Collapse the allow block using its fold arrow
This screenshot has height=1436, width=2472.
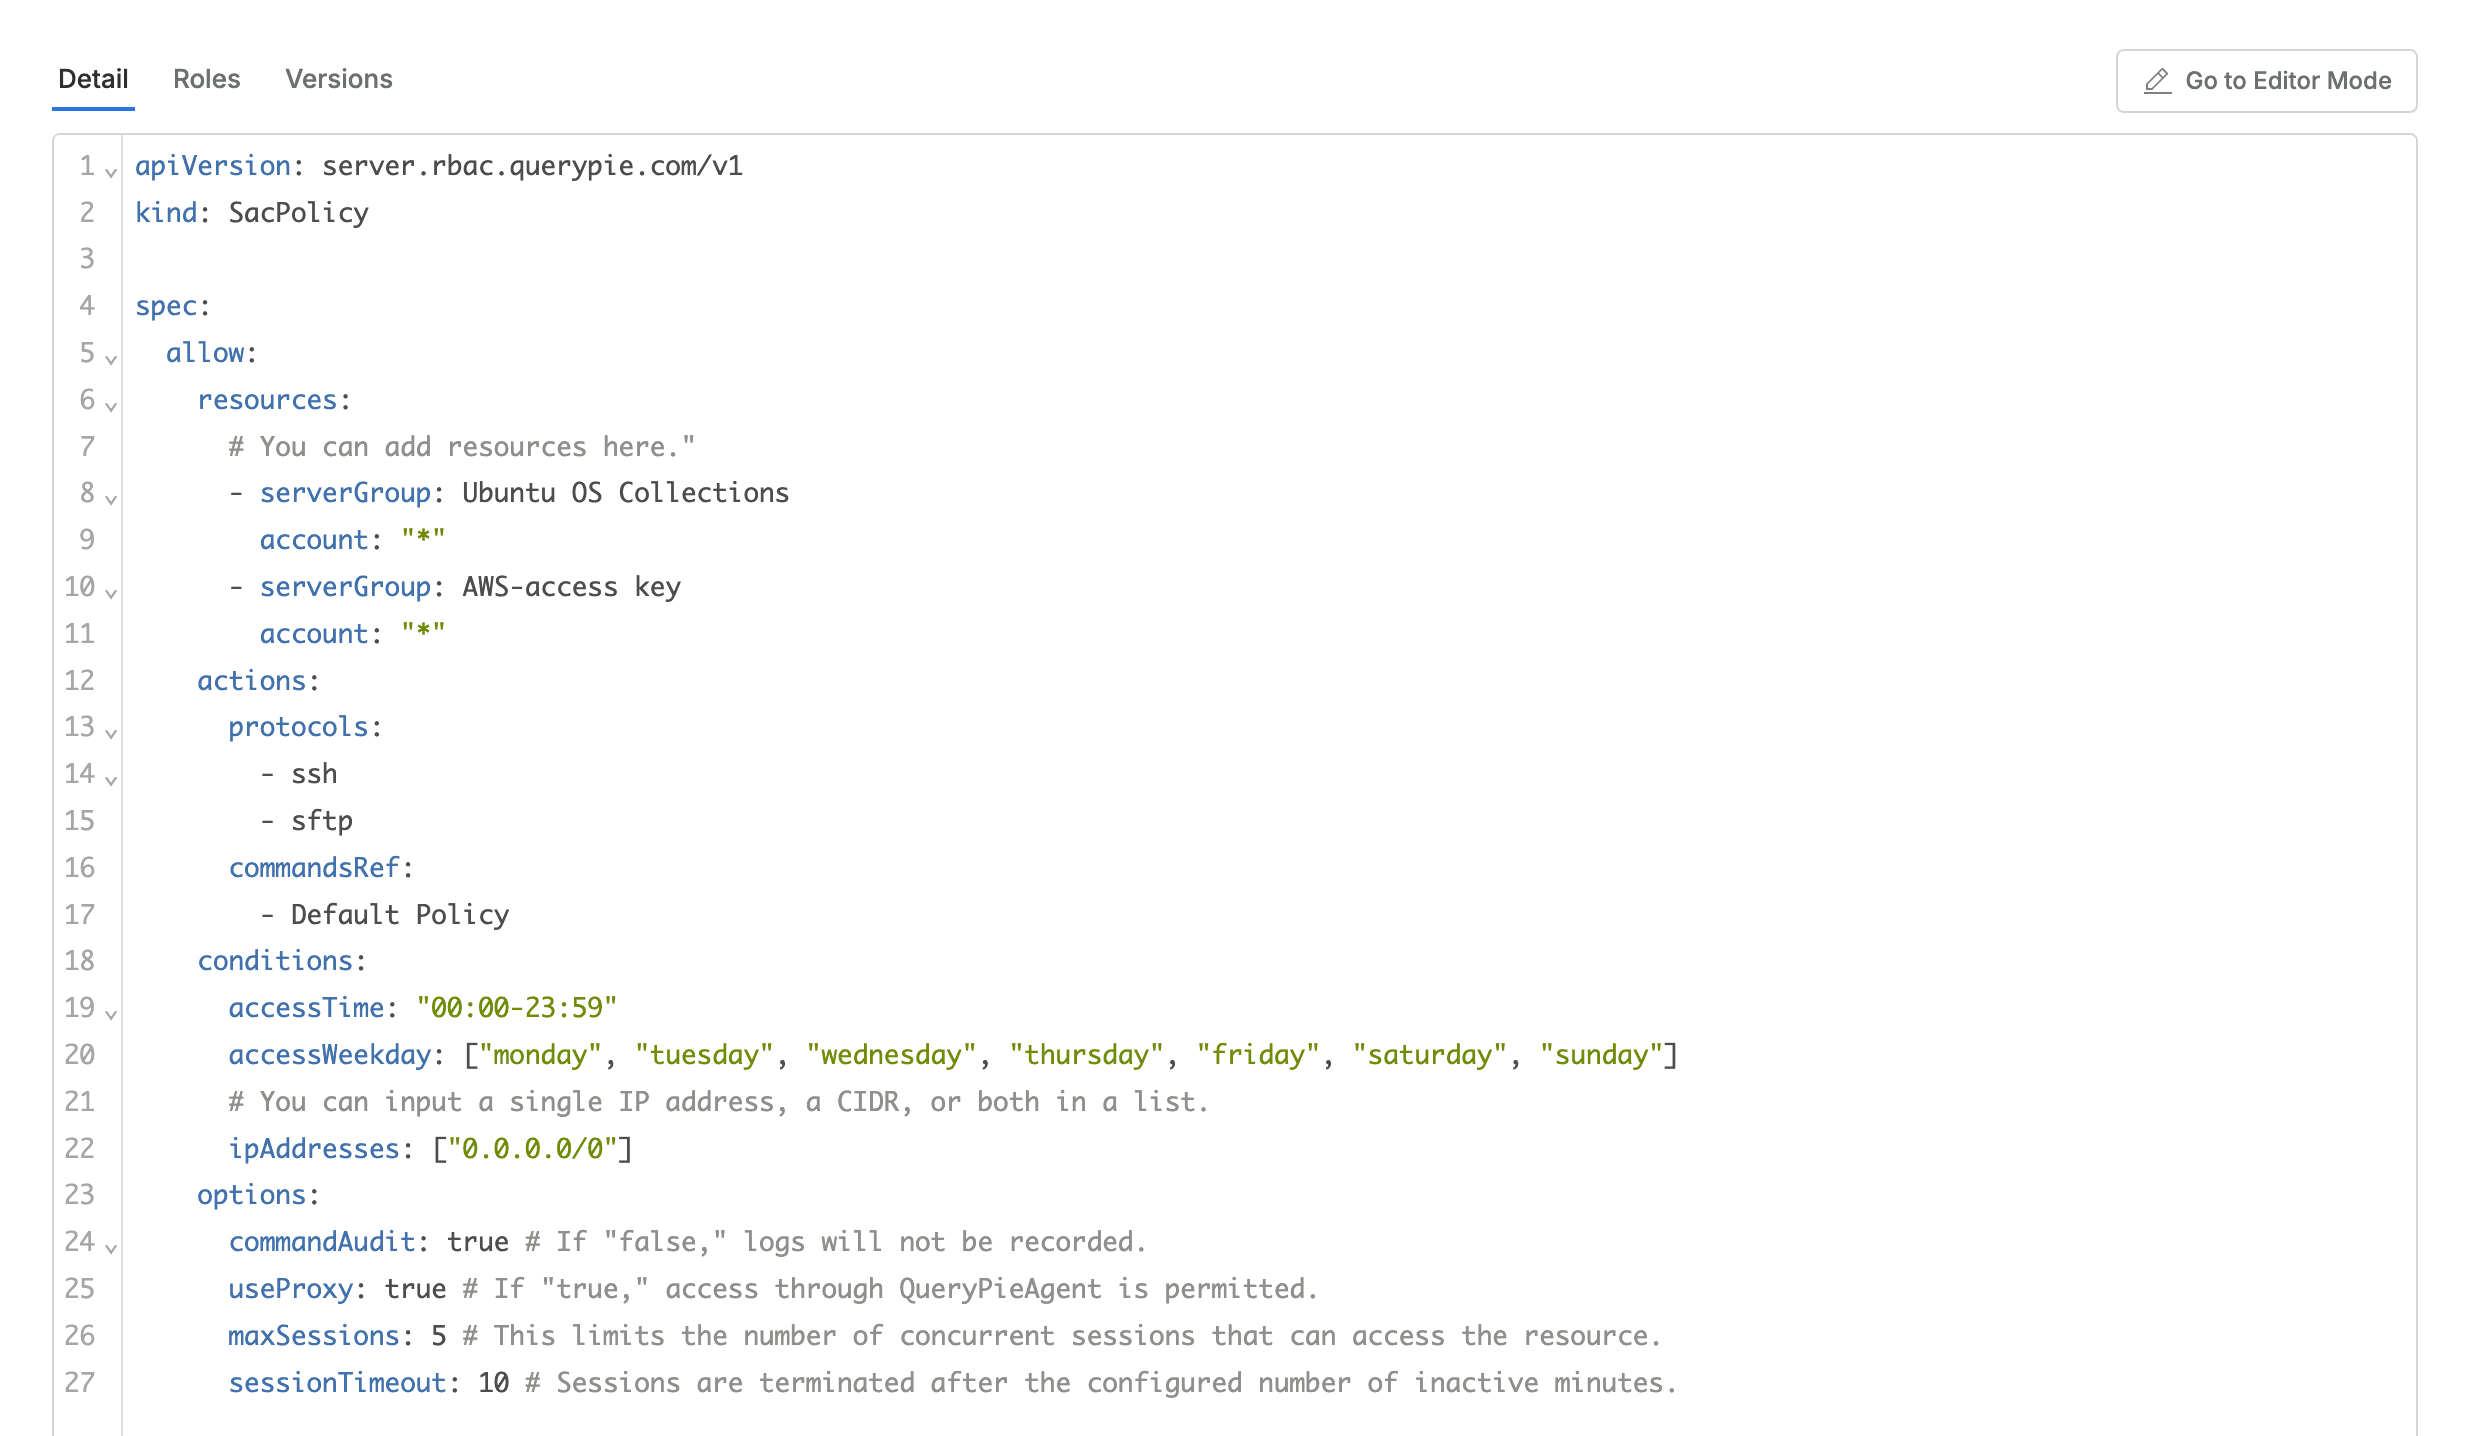(110, 358)
